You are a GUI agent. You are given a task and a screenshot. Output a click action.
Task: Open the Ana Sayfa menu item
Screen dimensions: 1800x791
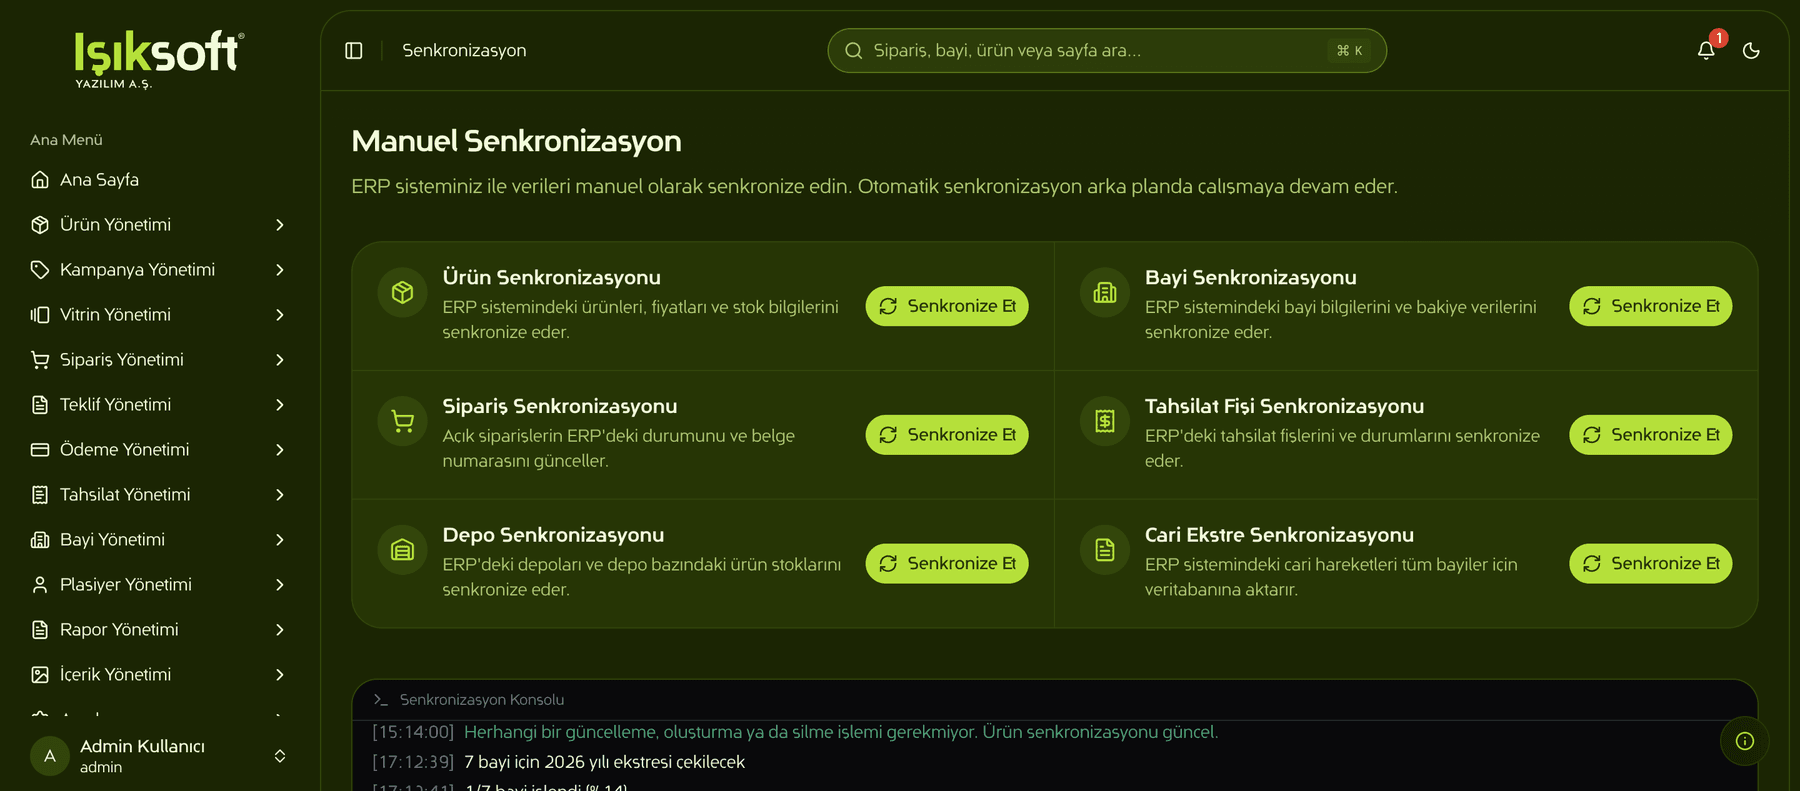click(x=160, y=180)
